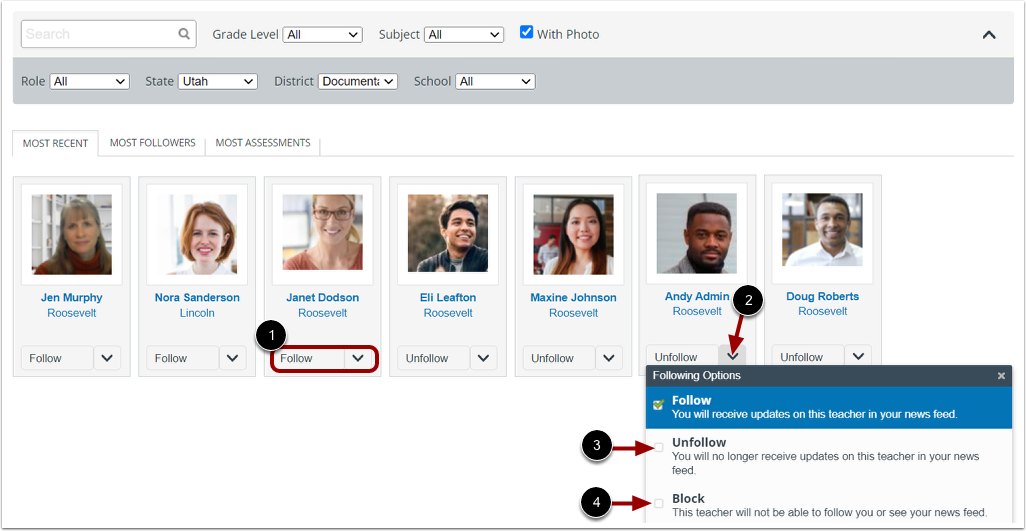This screenshot has height=531, width=1026.
Task: Switch to the Most Followers tab
Action: coord(152,143)
